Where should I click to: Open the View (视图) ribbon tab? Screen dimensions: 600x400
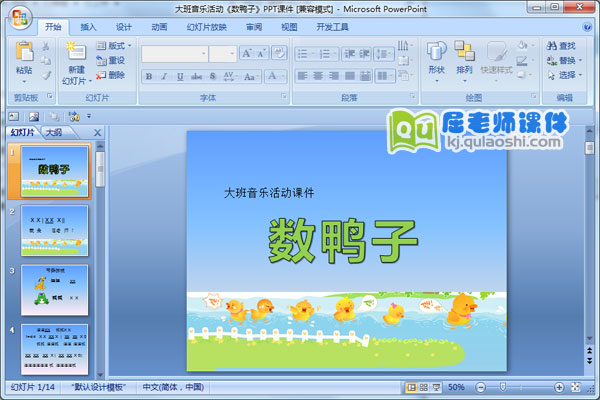pyautogui.click(x=289, y=27)
